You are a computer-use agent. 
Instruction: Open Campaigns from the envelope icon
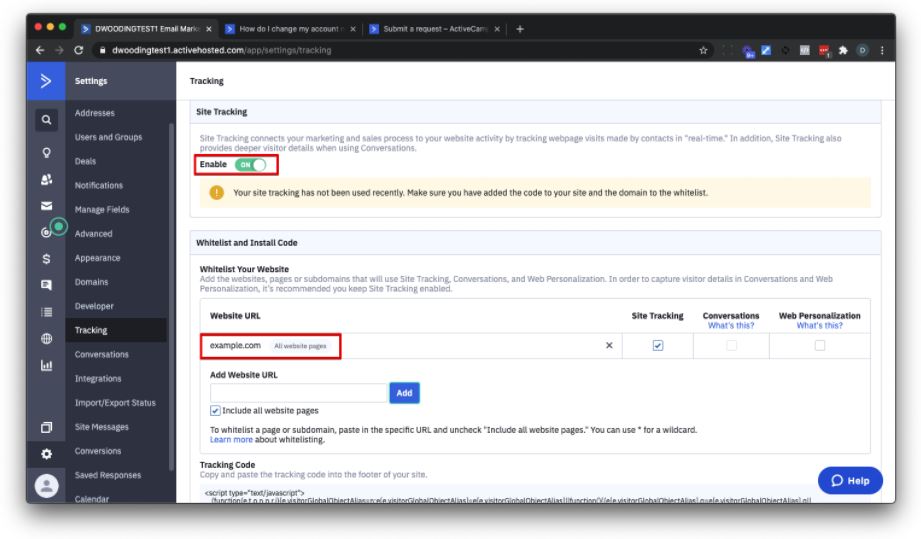pyautogui.click(x=46, y=205)
